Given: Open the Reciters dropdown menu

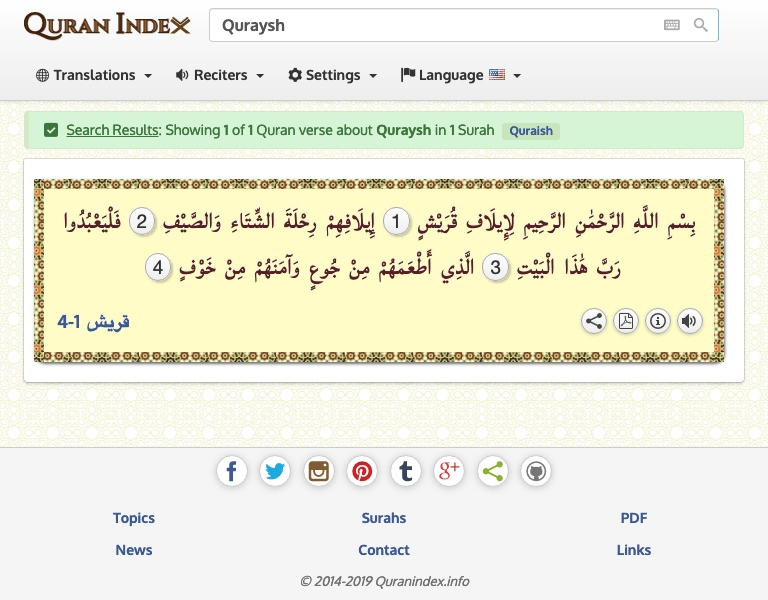Looking at the screenshot, I should point(220,75).
